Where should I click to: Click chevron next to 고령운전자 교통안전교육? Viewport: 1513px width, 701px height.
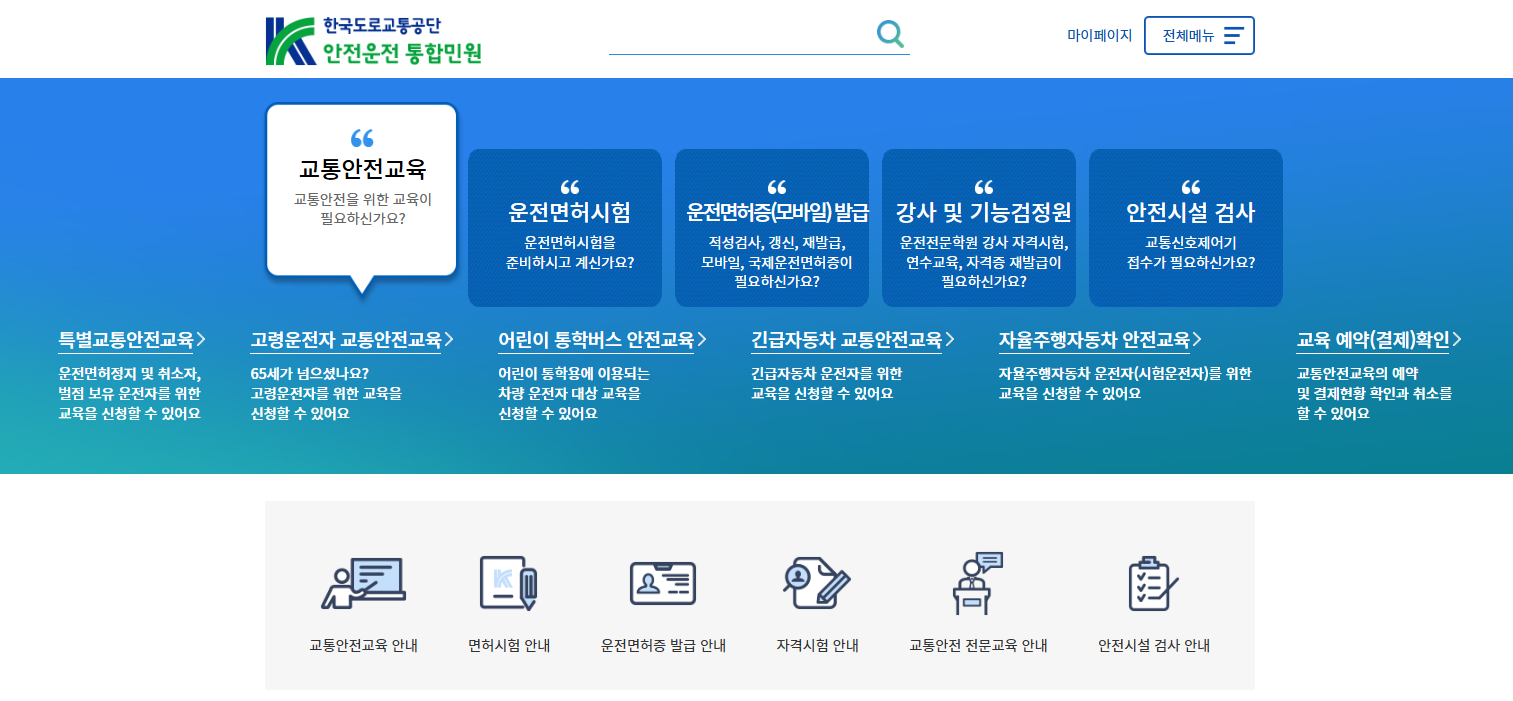tap(449, 339)
